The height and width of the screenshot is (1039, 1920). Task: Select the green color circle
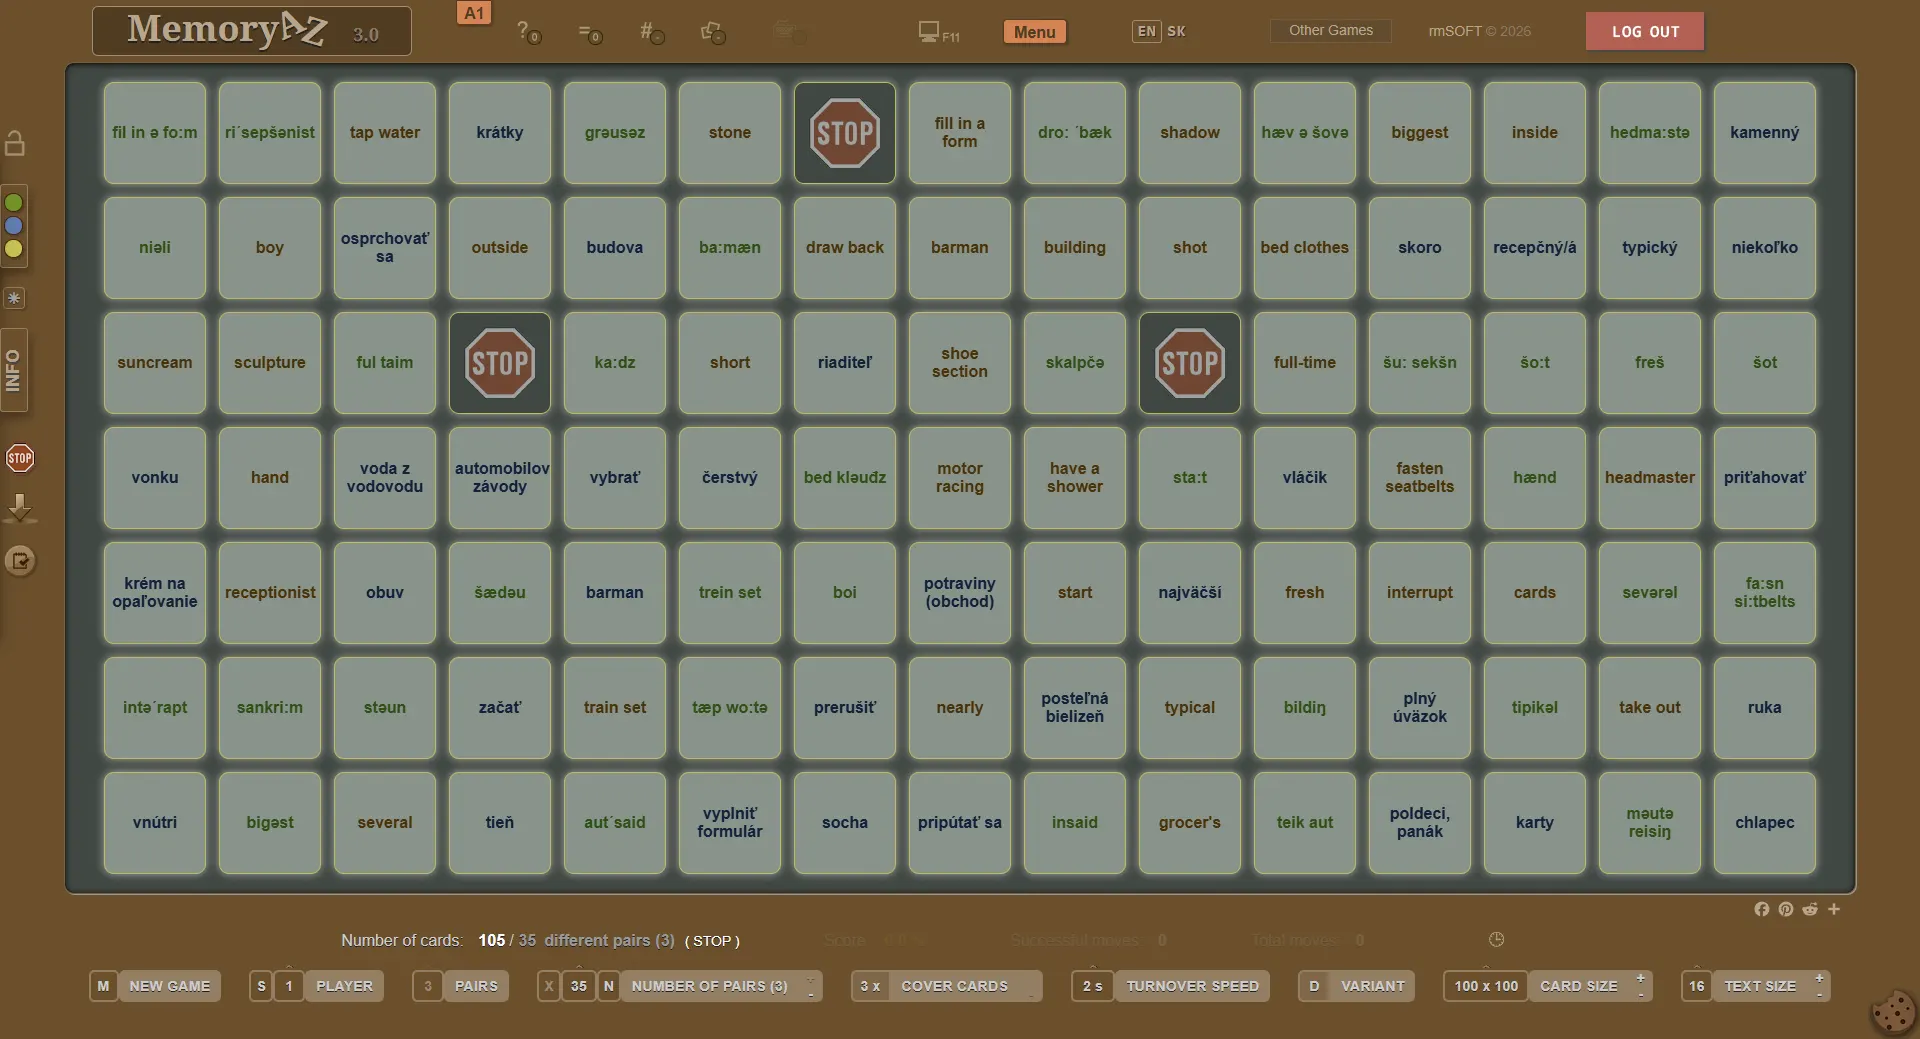pos(14,203)
